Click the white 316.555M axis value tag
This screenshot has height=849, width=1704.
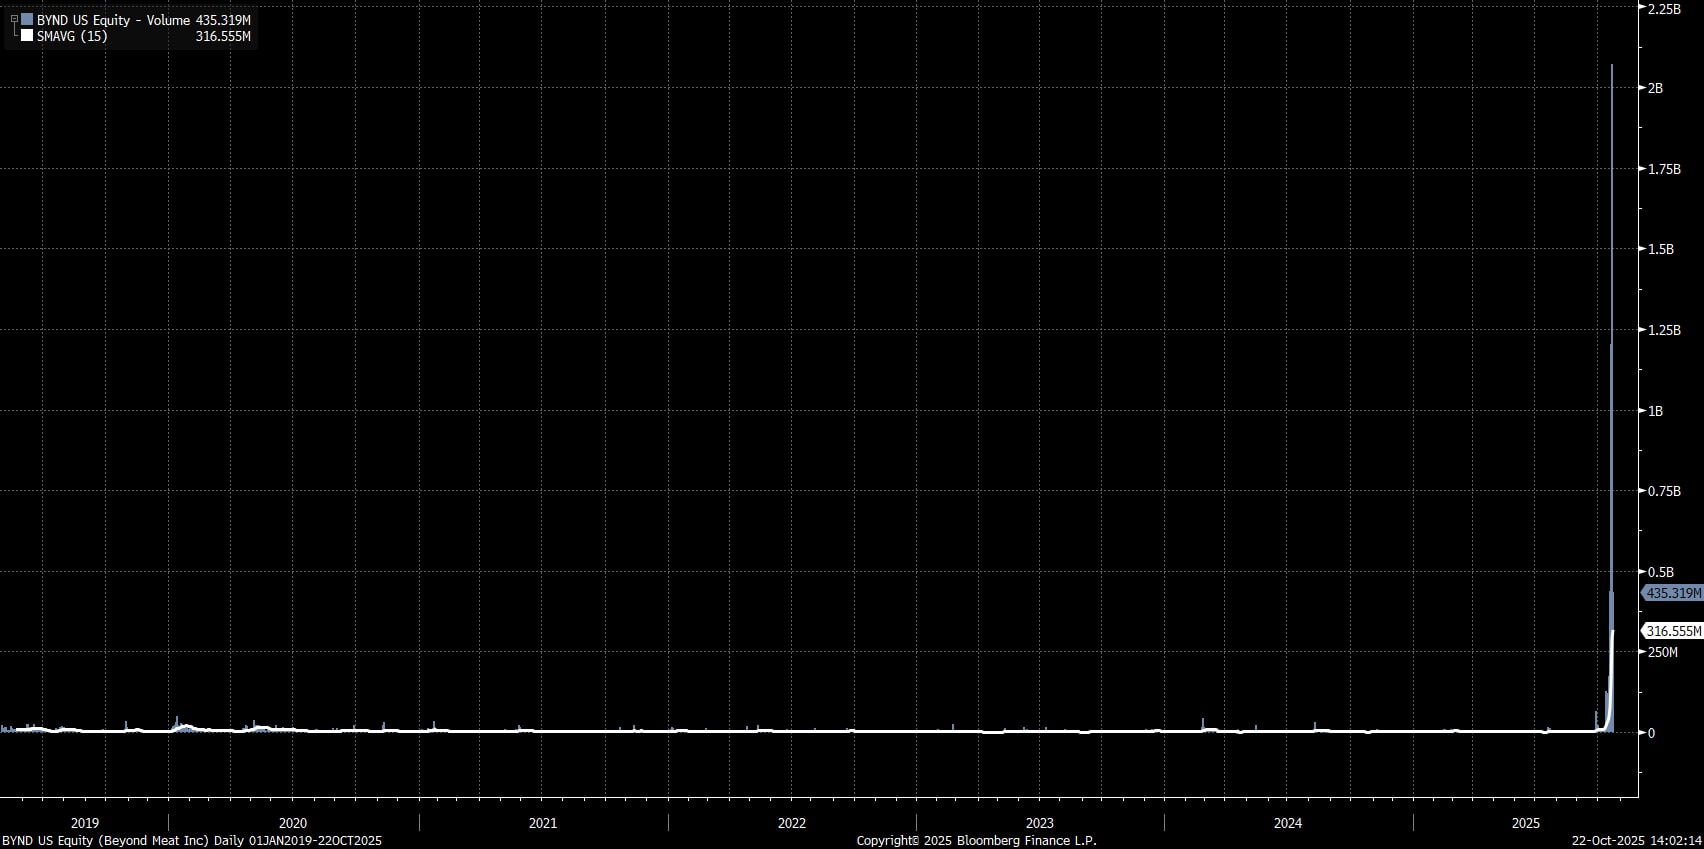(1673, 631)
